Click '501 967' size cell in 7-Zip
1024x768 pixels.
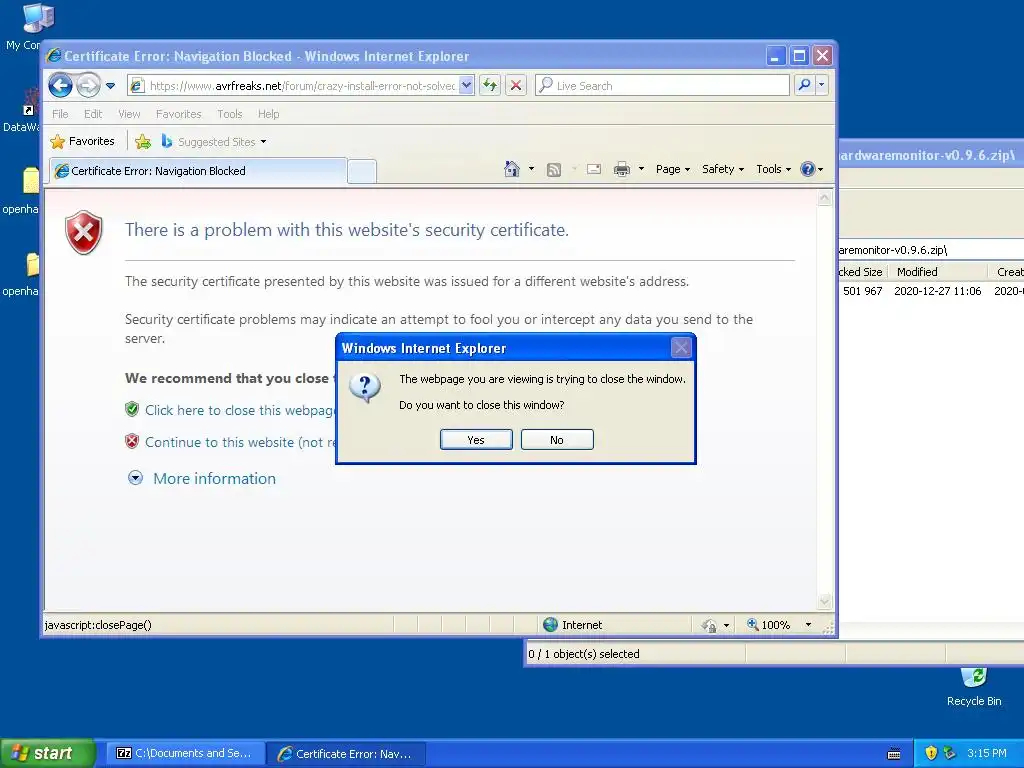coord(863,291)
